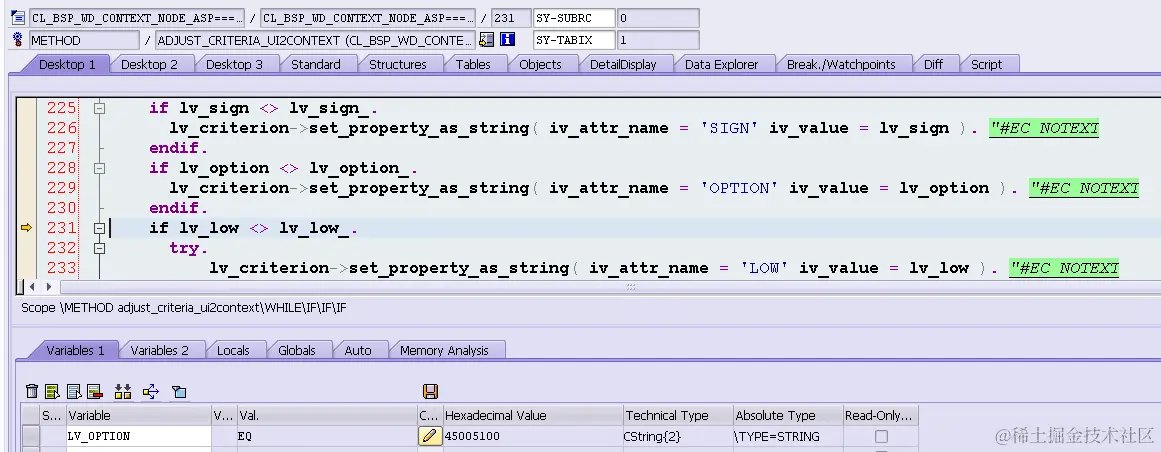Click the Variable column header
The height and width of the screenshot is (452, 1161).
tap(138, 416)
